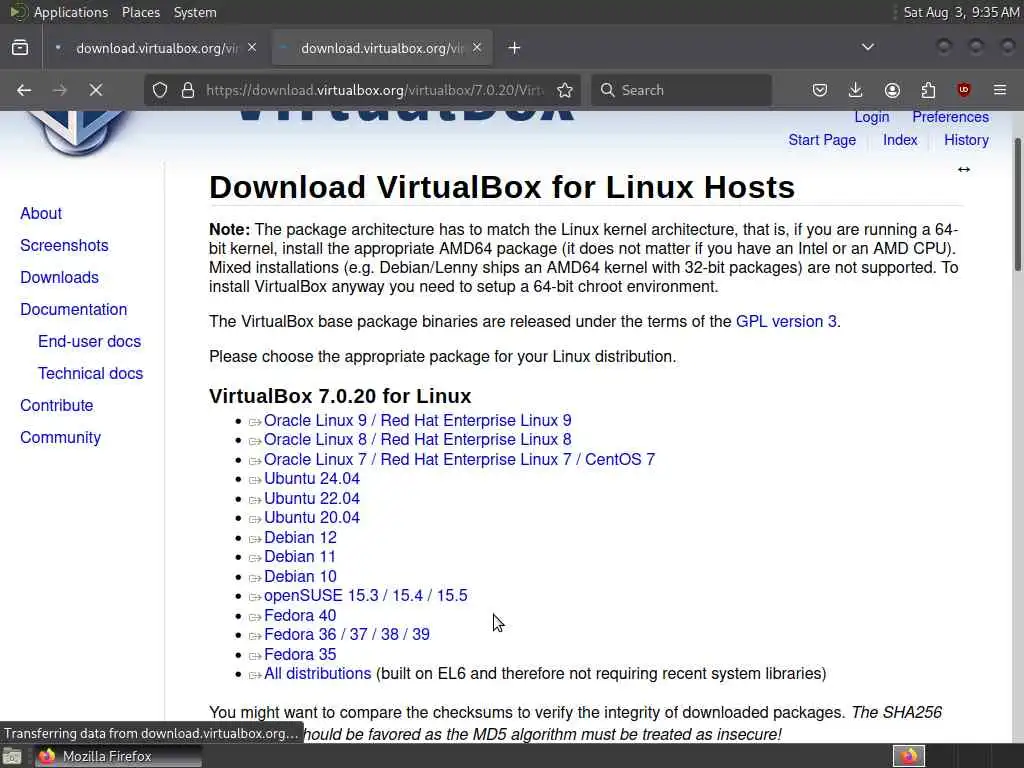This screenshot has width=1024, height=768.
Task: Open the Preferences link
Action: (950, 117)
